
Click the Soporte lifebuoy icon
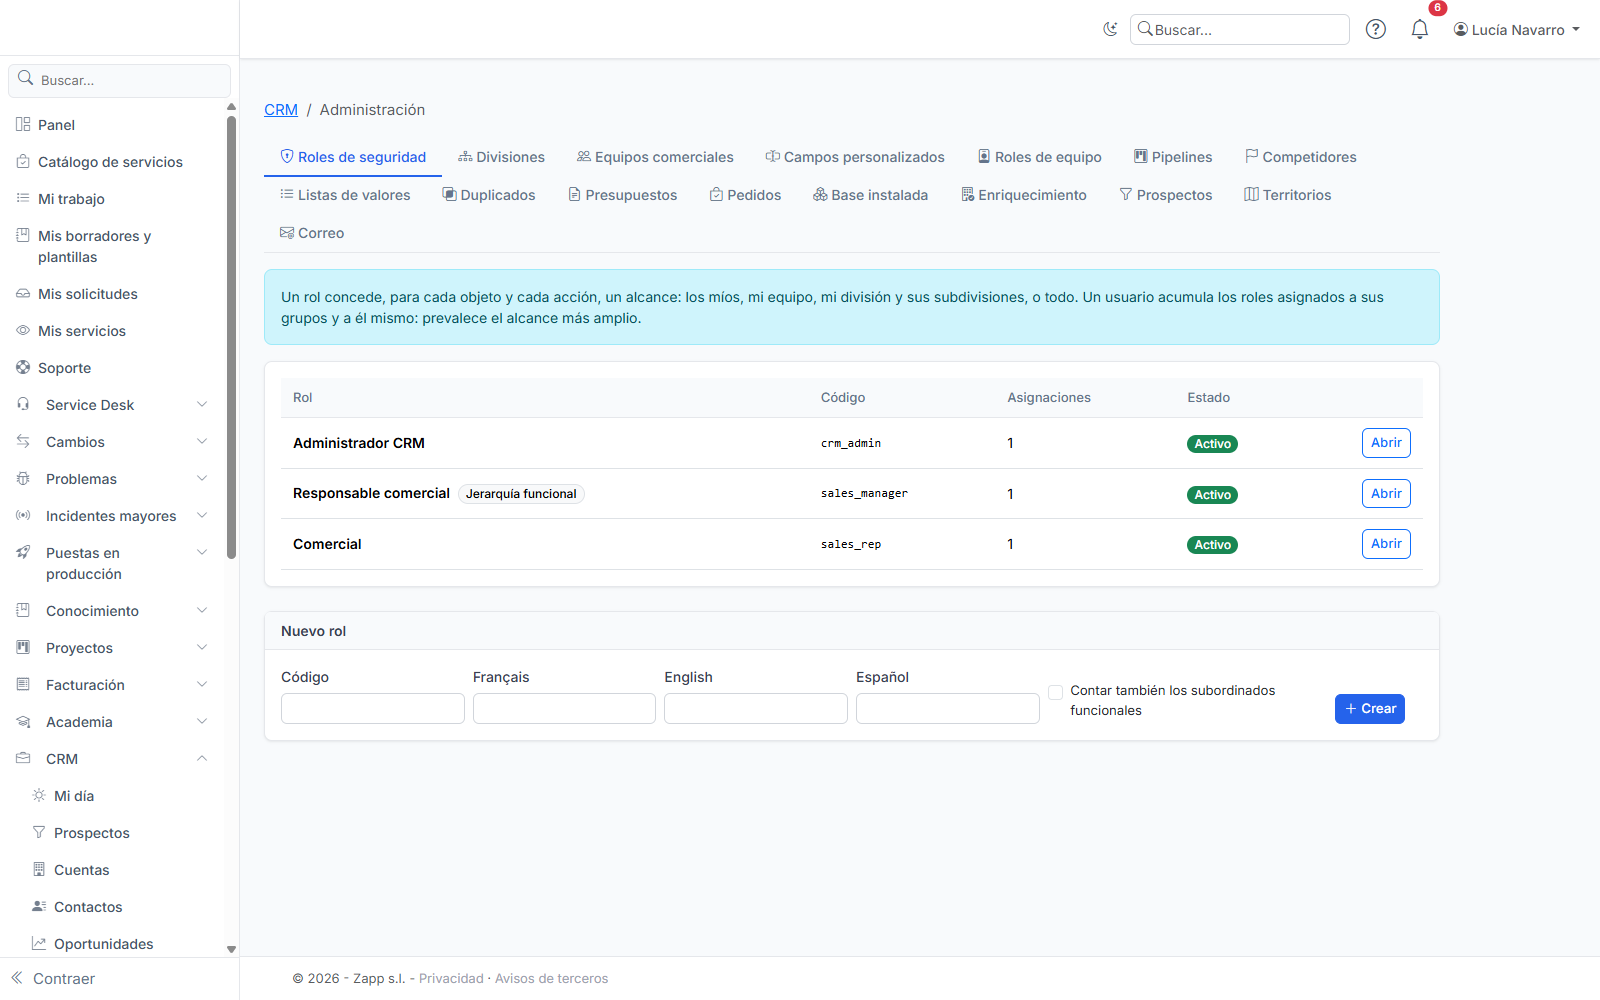pos(23,367)
